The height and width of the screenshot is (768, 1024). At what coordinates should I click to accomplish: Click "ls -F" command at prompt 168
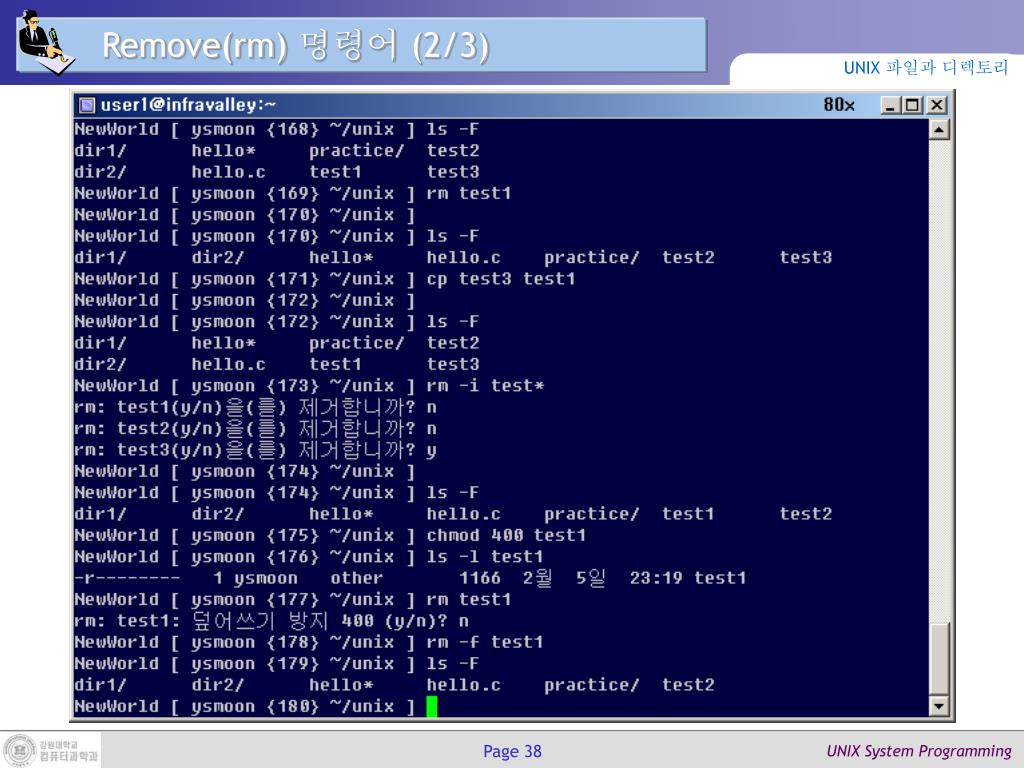(x=453, y=129)
